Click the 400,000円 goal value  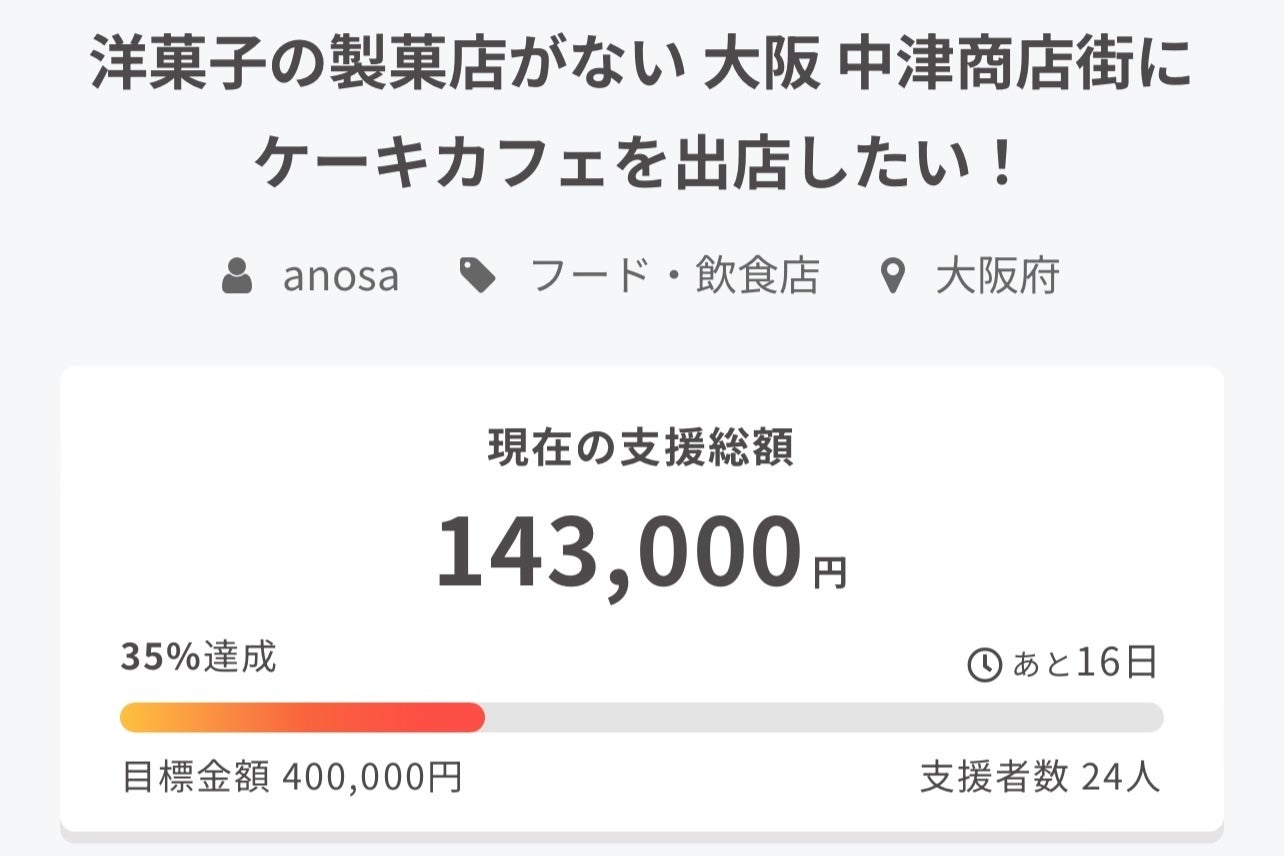click(x=372, y=777)
